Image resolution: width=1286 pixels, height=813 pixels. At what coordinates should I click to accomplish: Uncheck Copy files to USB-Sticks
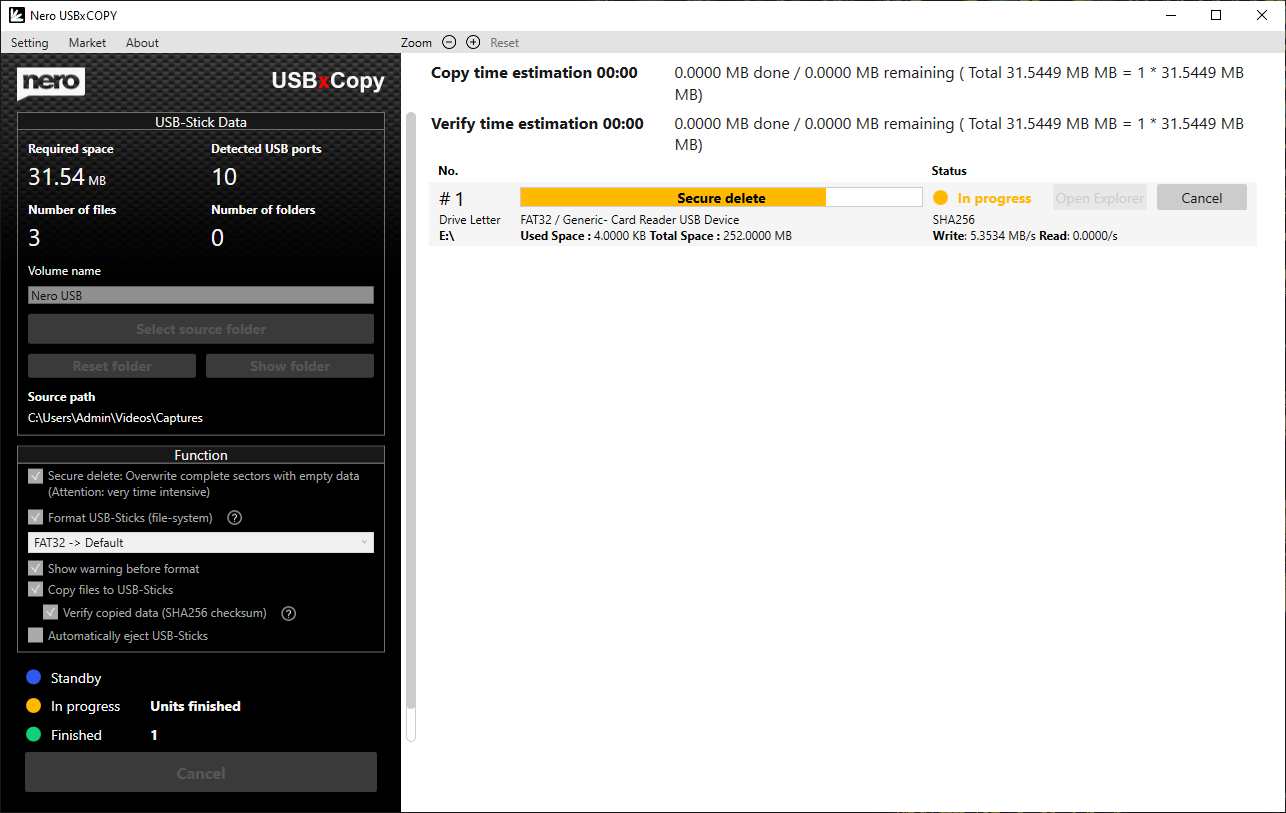click(x=36, y=590)
